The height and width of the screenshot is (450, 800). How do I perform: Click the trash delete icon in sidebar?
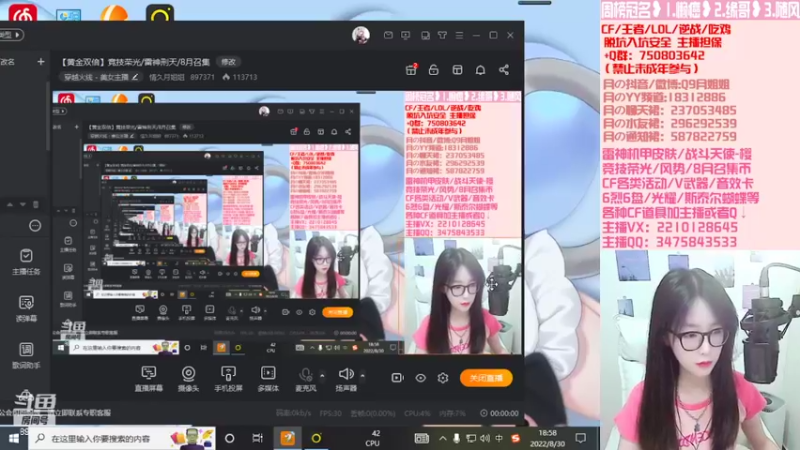coord(36,205)
